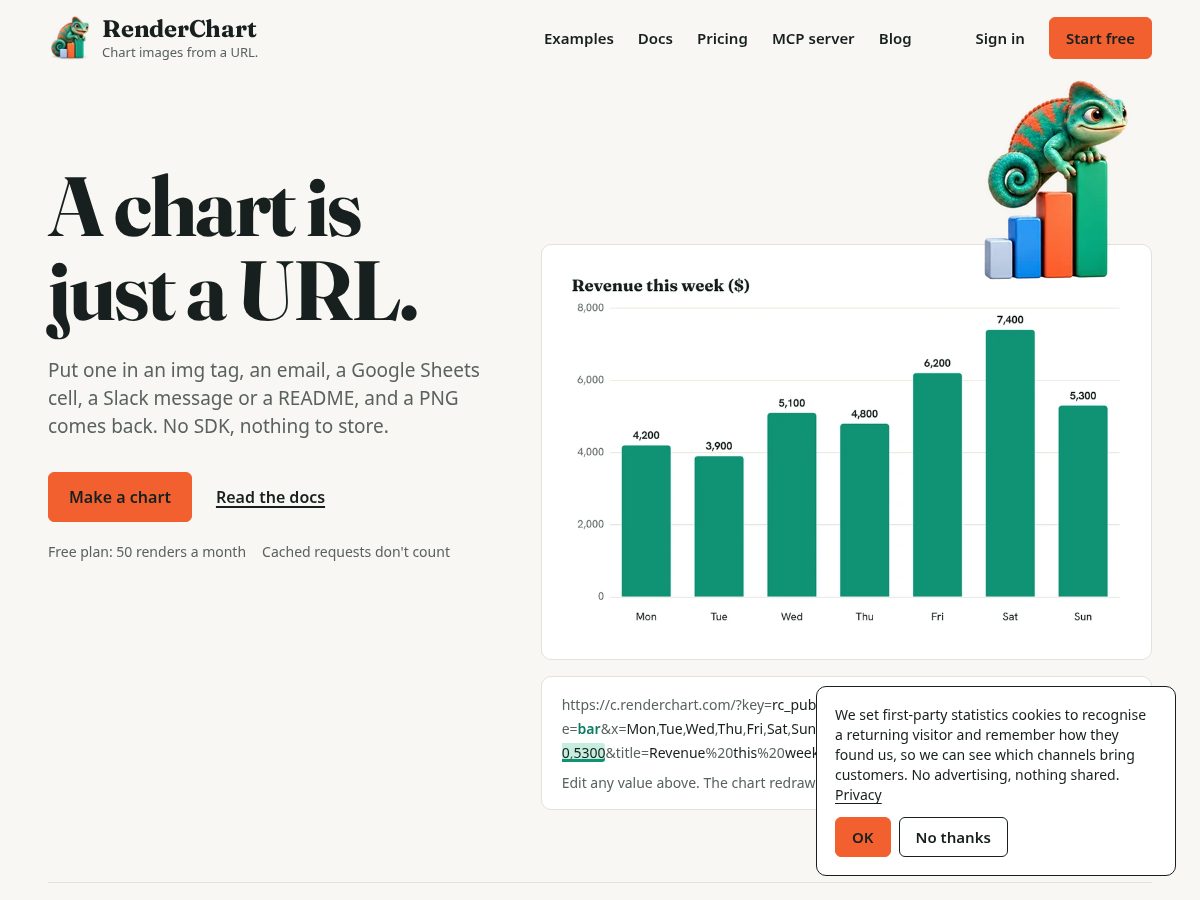Viewport: 1200px width, 900px height.
Task: Open the Docs nav item
Action: [x=655, y=39]
